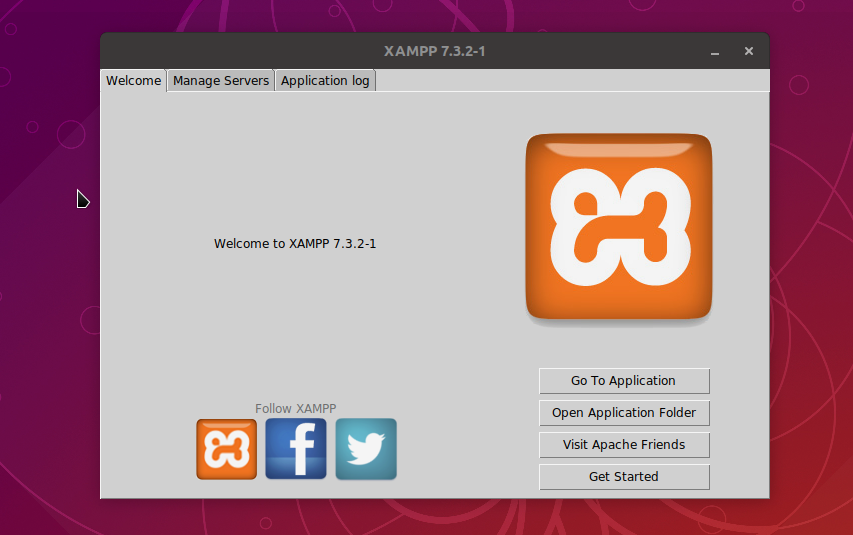The height and width of the screenshot is (535, 853).
Task: Open the Application log tab
Action: (325, 81)
